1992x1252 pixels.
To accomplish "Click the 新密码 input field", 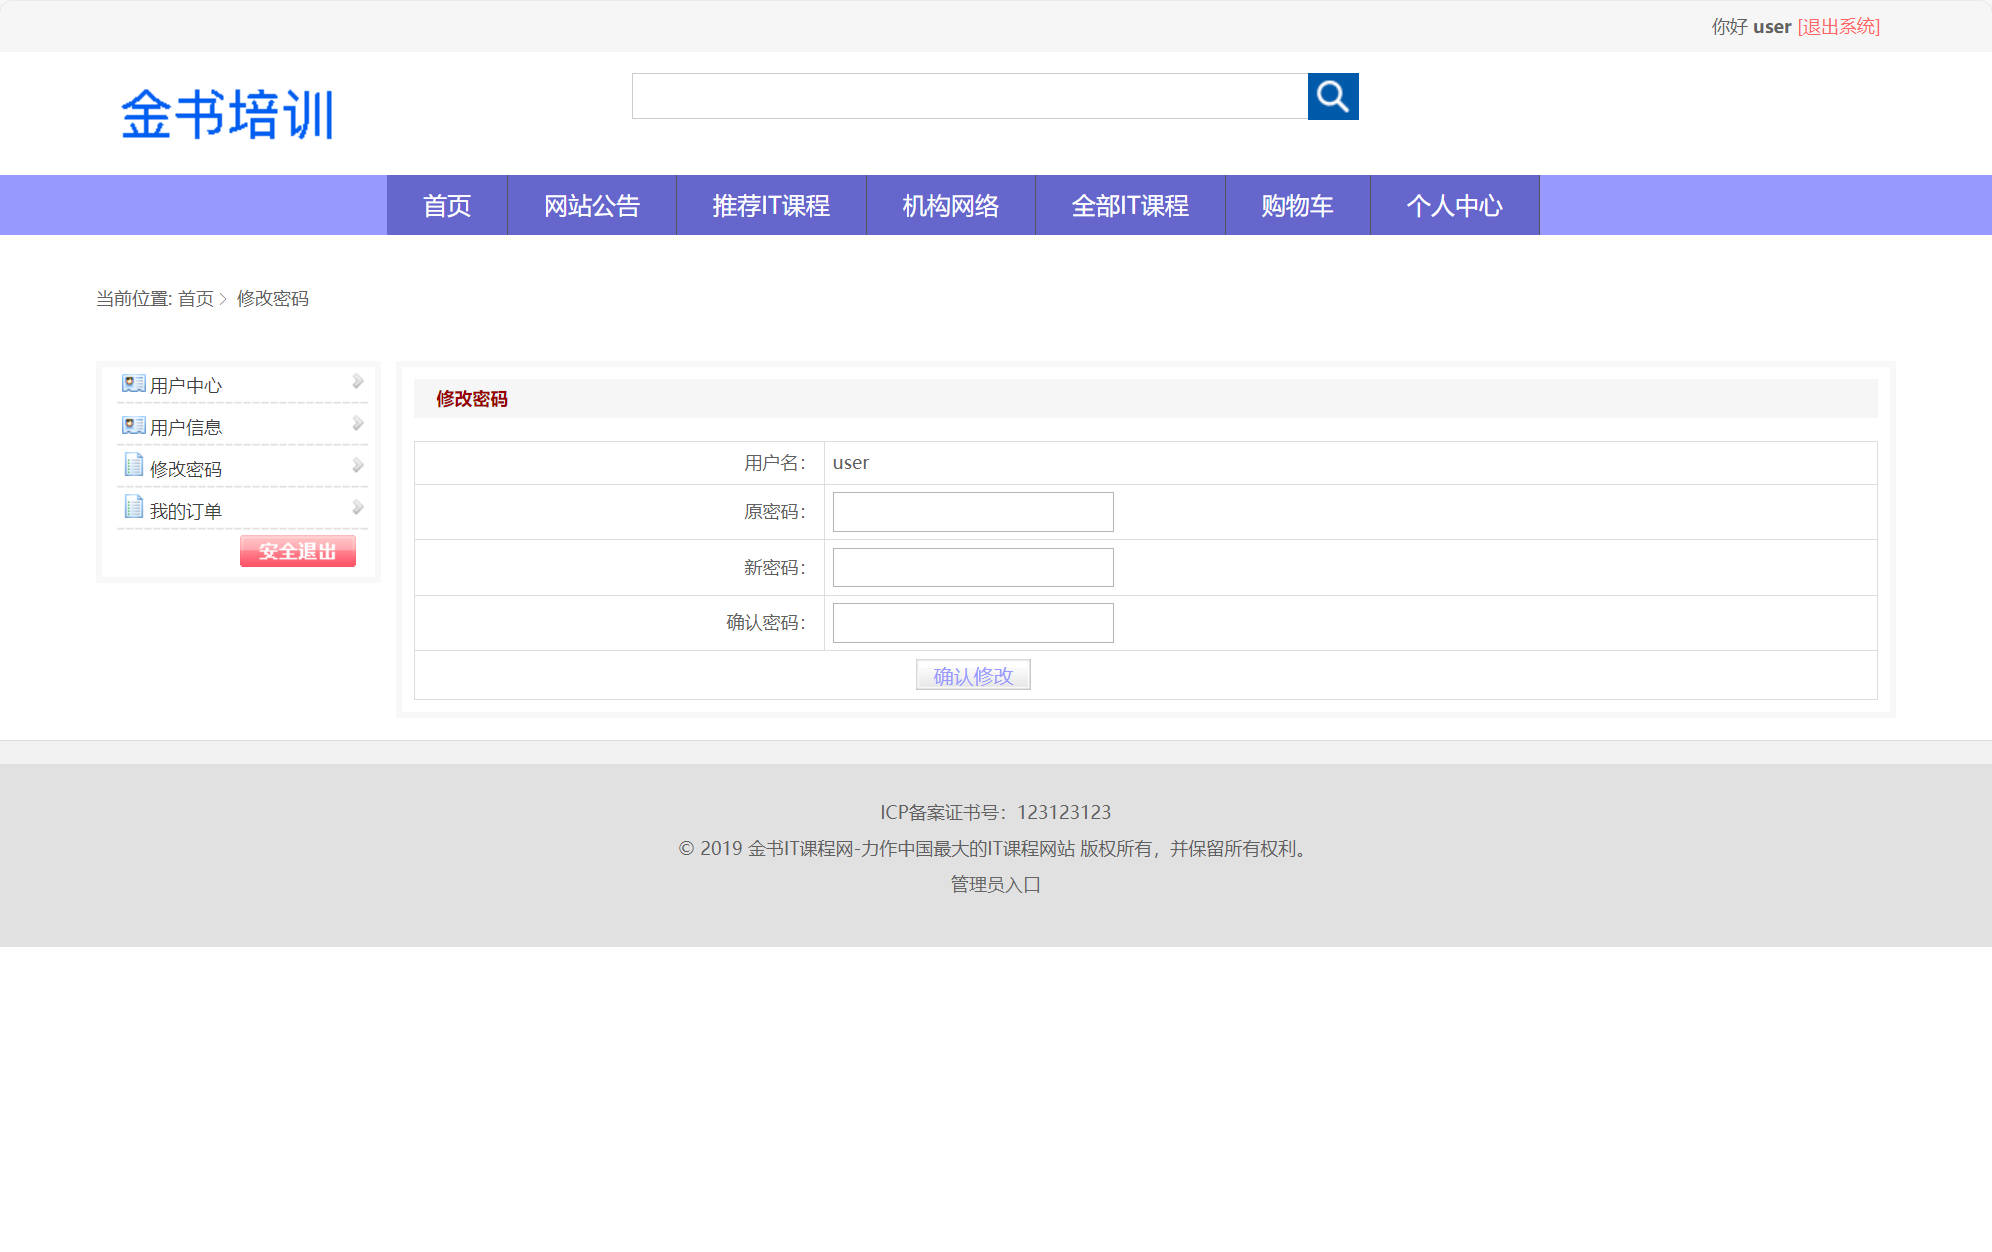I will pos(972,567).
